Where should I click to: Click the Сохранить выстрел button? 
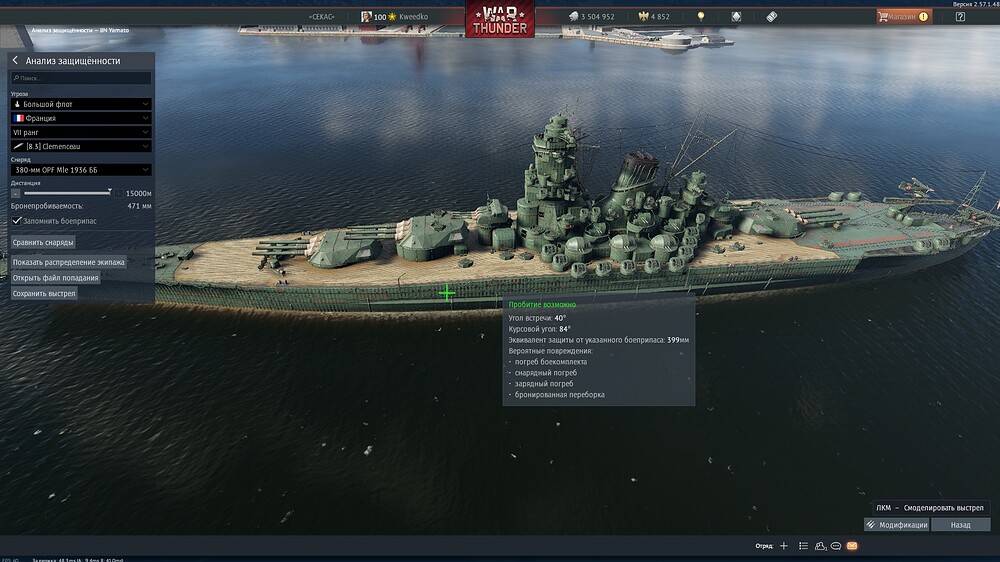(44, 293)
